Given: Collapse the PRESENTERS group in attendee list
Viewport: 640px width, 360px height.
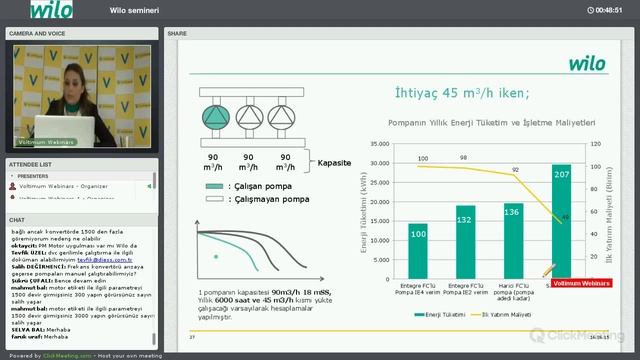Looking at the screenshot, I should tap(12, 176).
